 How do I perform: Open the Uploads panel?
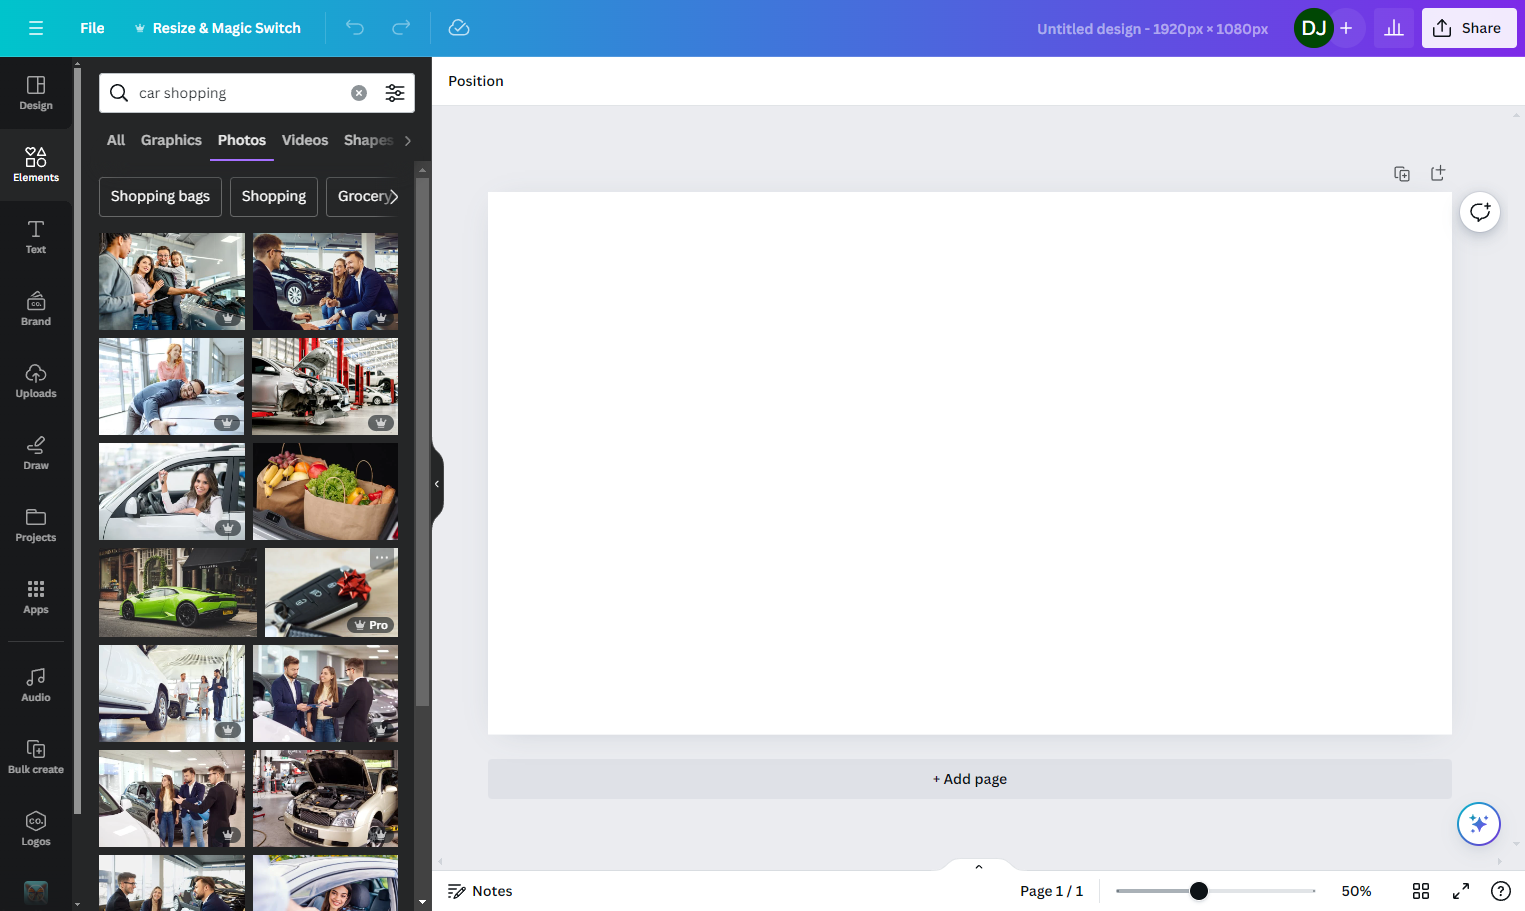pos(36,381)
